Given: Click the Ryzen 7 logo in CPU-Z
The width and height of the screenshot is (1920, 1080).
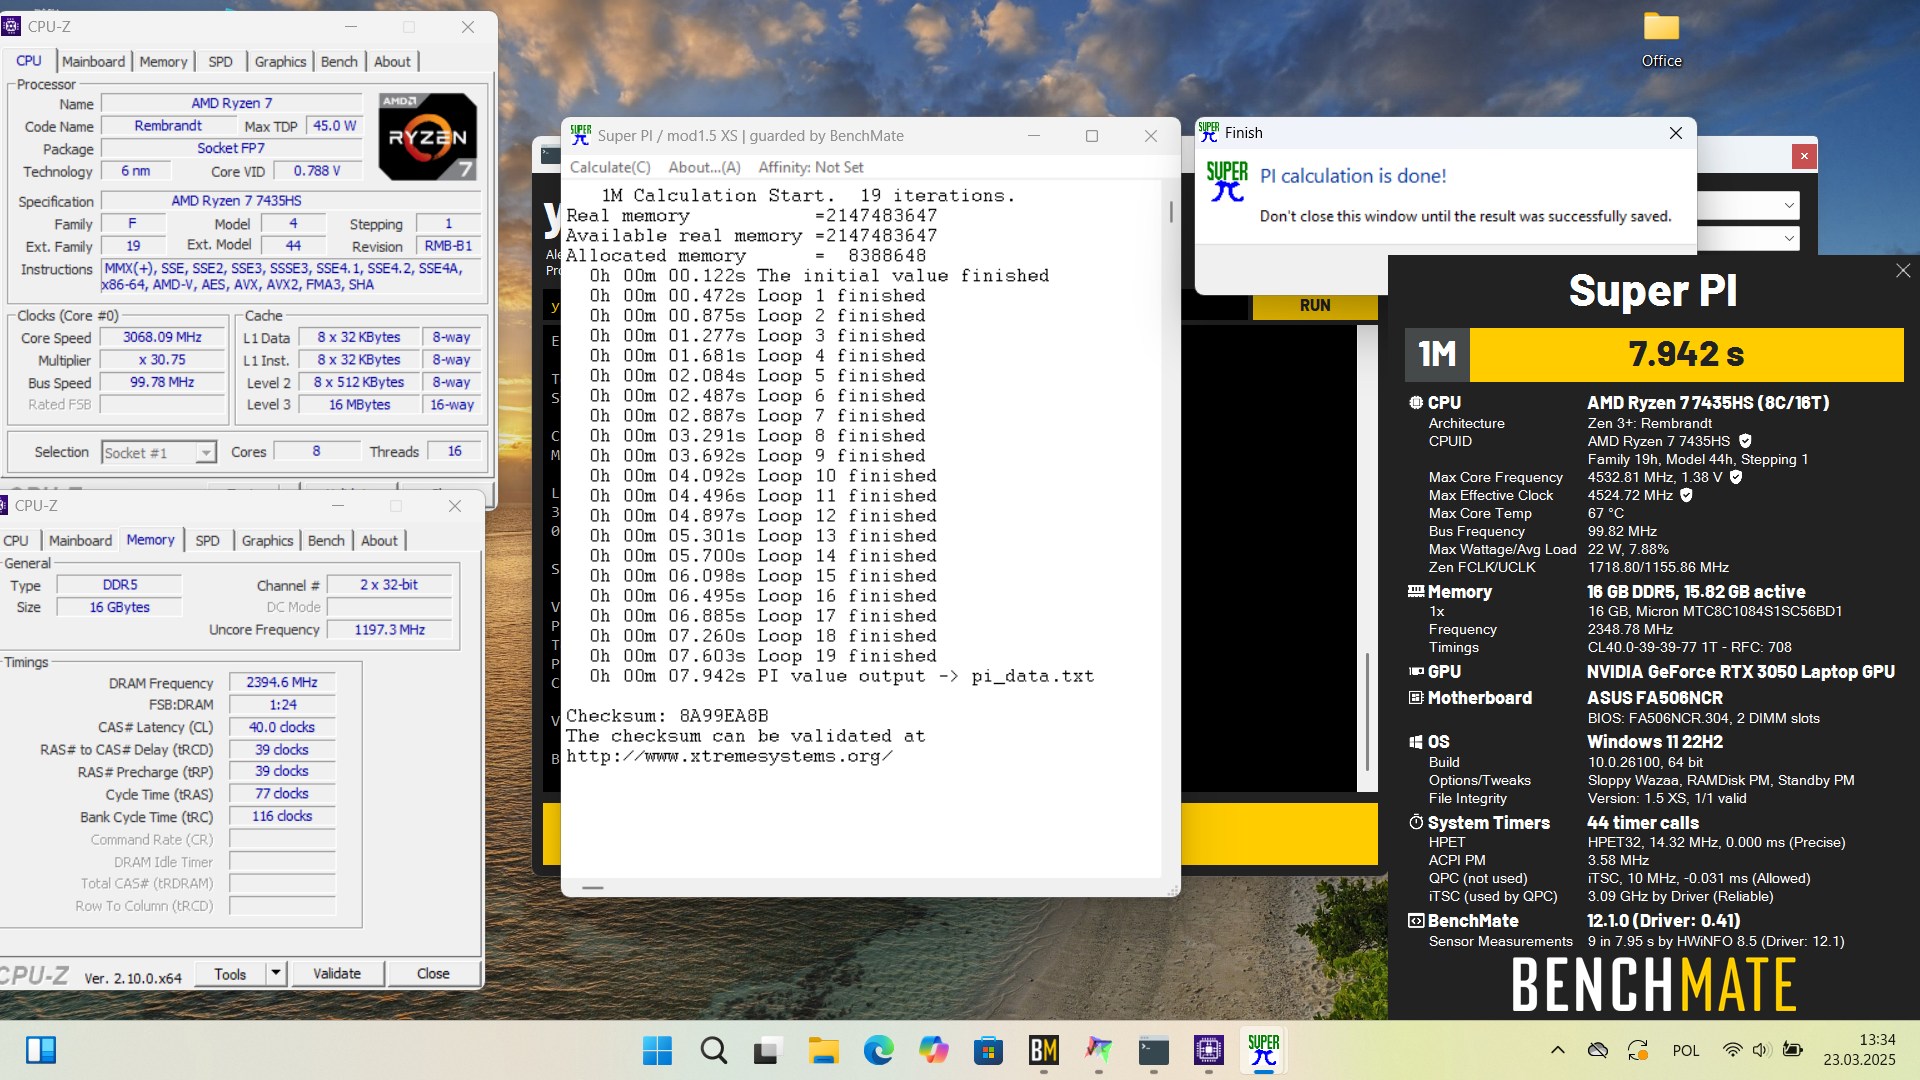Looking at the screenshot, I should 427,136.
